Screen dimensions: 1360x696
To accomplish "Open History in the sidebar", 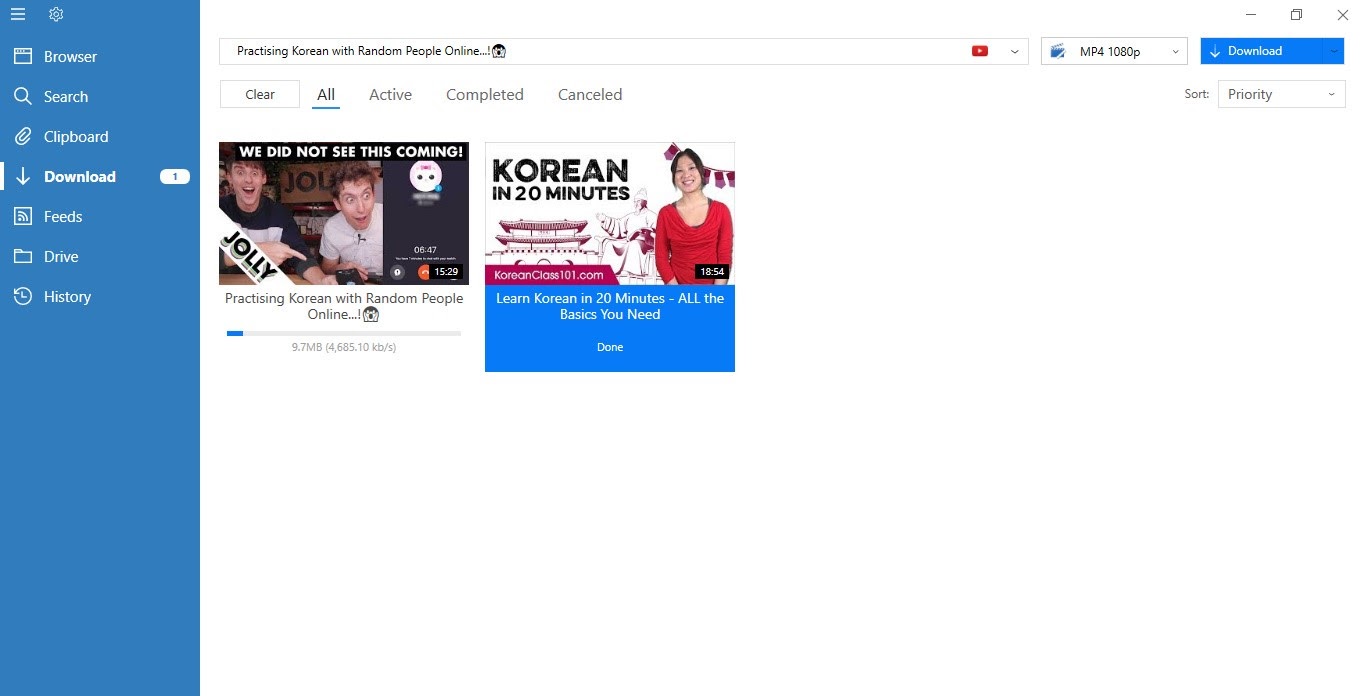I will (100, 297).
